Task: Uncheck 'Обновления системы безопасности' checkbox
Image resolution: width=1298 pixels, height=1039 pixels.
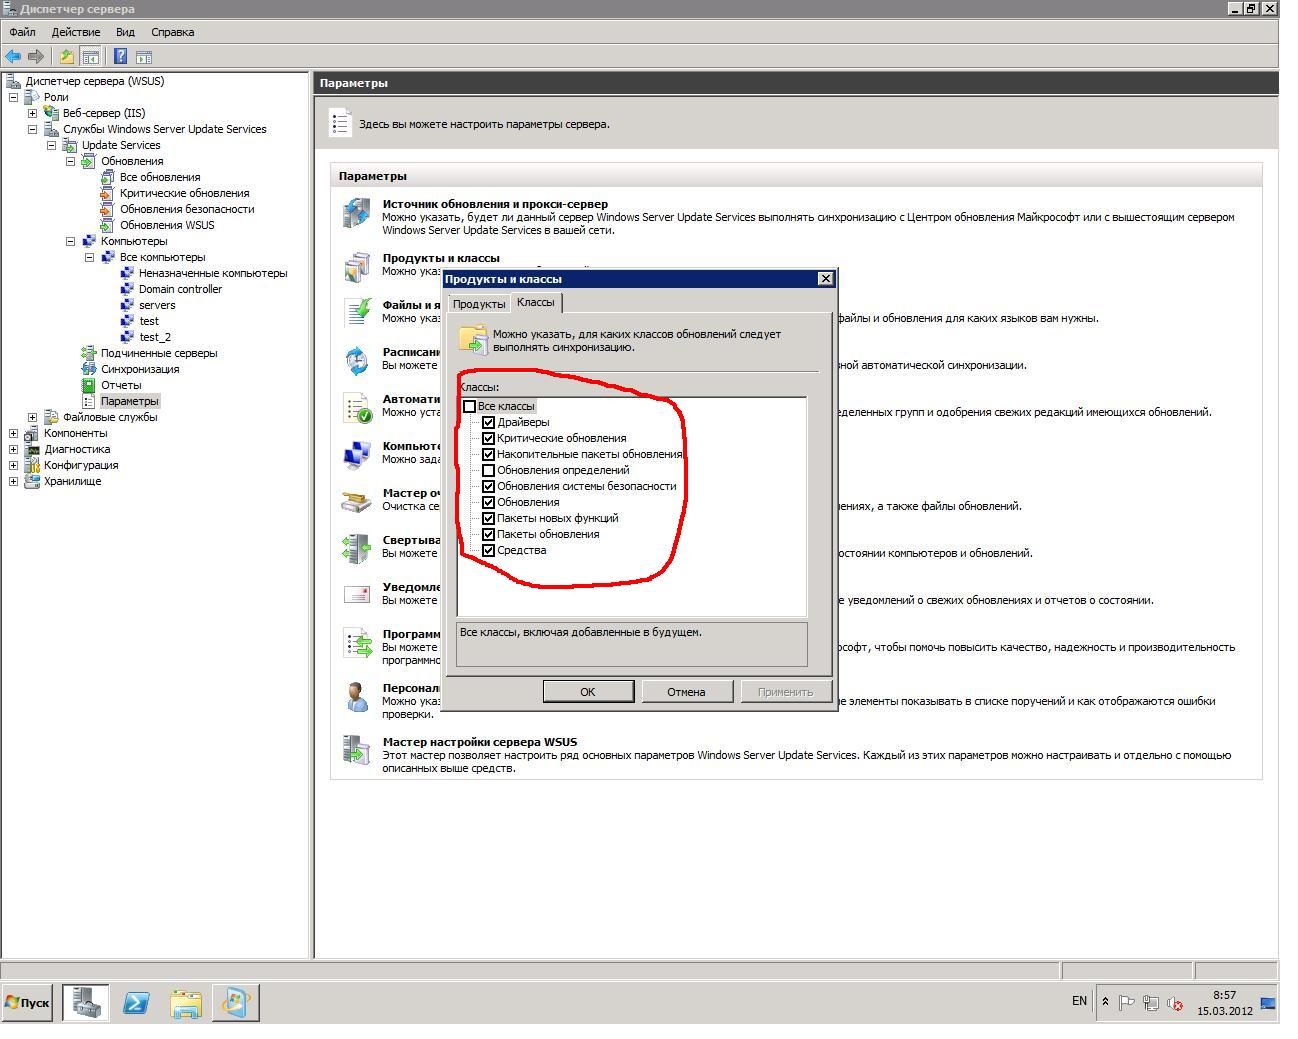Action: [x=489, y=486]
